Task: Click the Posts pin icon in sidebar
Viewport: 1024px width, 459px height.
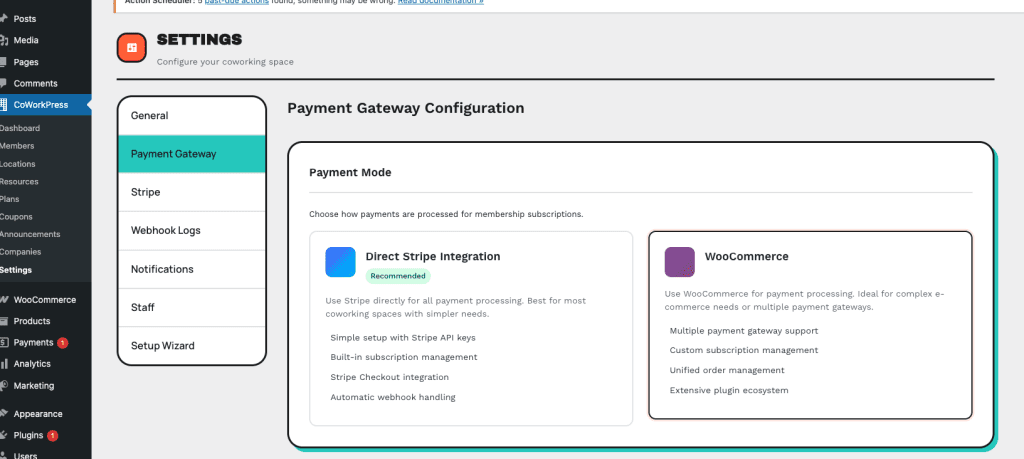Action: point(3,19)
